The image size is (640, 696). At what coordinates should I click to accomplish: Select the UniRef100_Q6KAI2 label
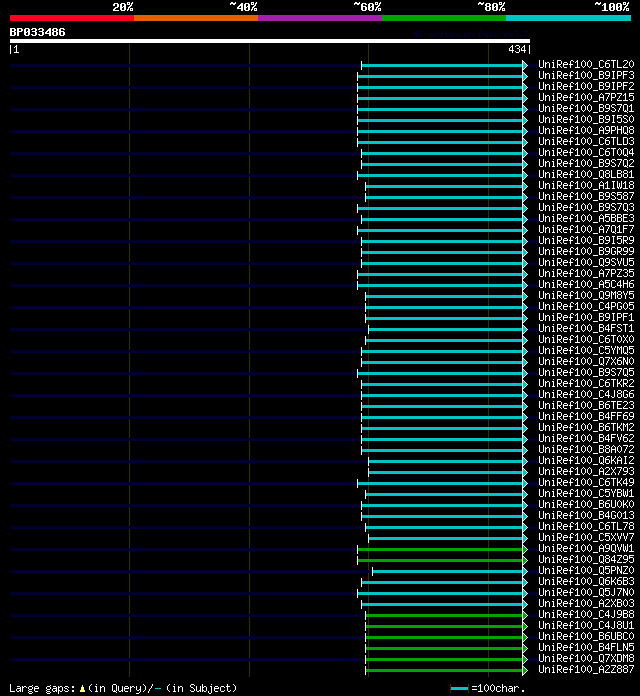586,460
